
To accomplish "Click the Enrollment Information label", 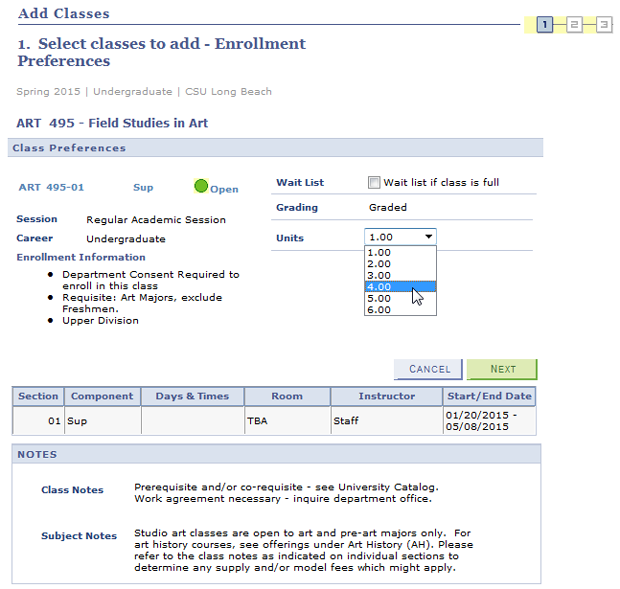I will [x=81, y=257].
